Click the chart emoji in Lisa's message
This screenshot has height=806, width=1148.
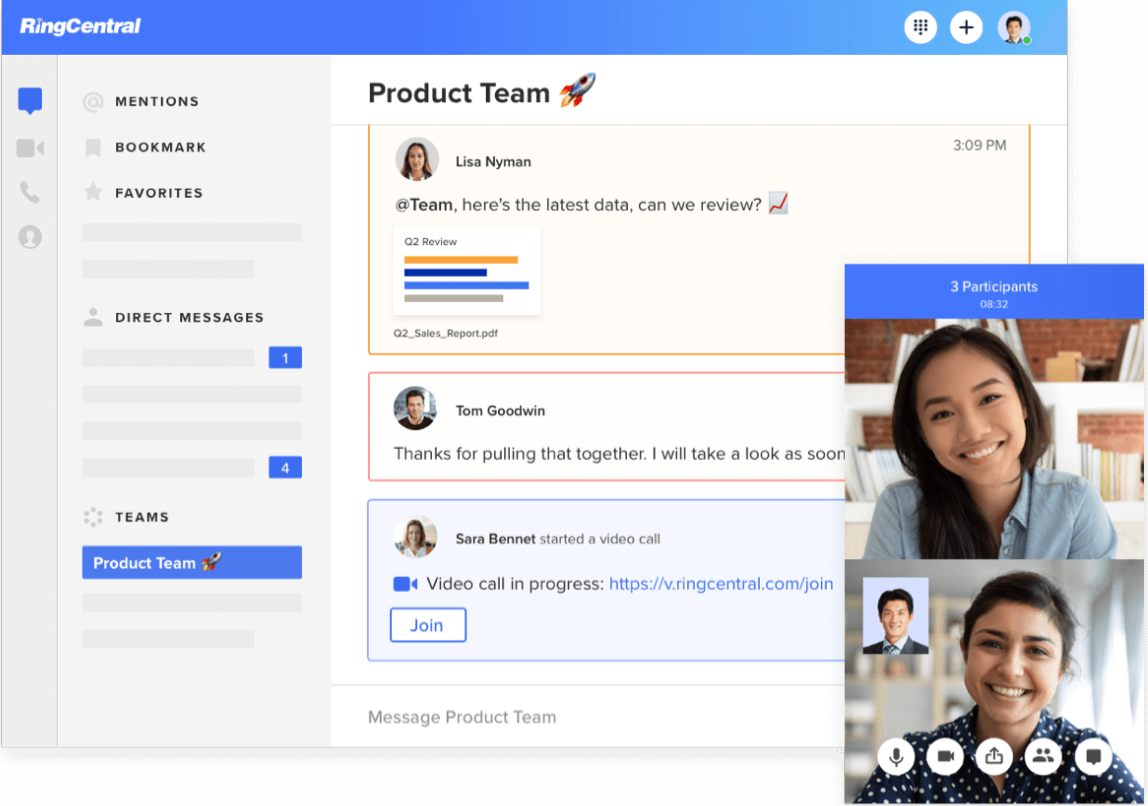click(778, 204)
